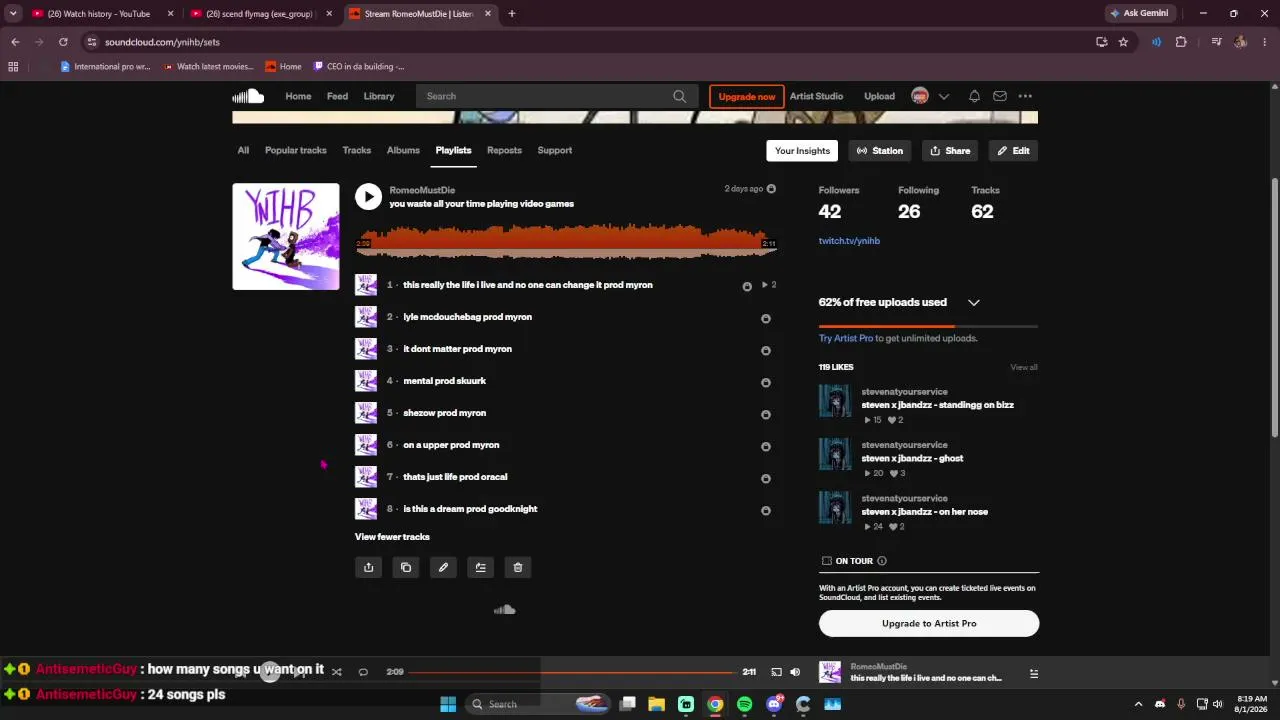Click the page vertical scrollbar
Image resolution: width=1280 pixels, height=720 pixels.
(x=1274, y=307)
